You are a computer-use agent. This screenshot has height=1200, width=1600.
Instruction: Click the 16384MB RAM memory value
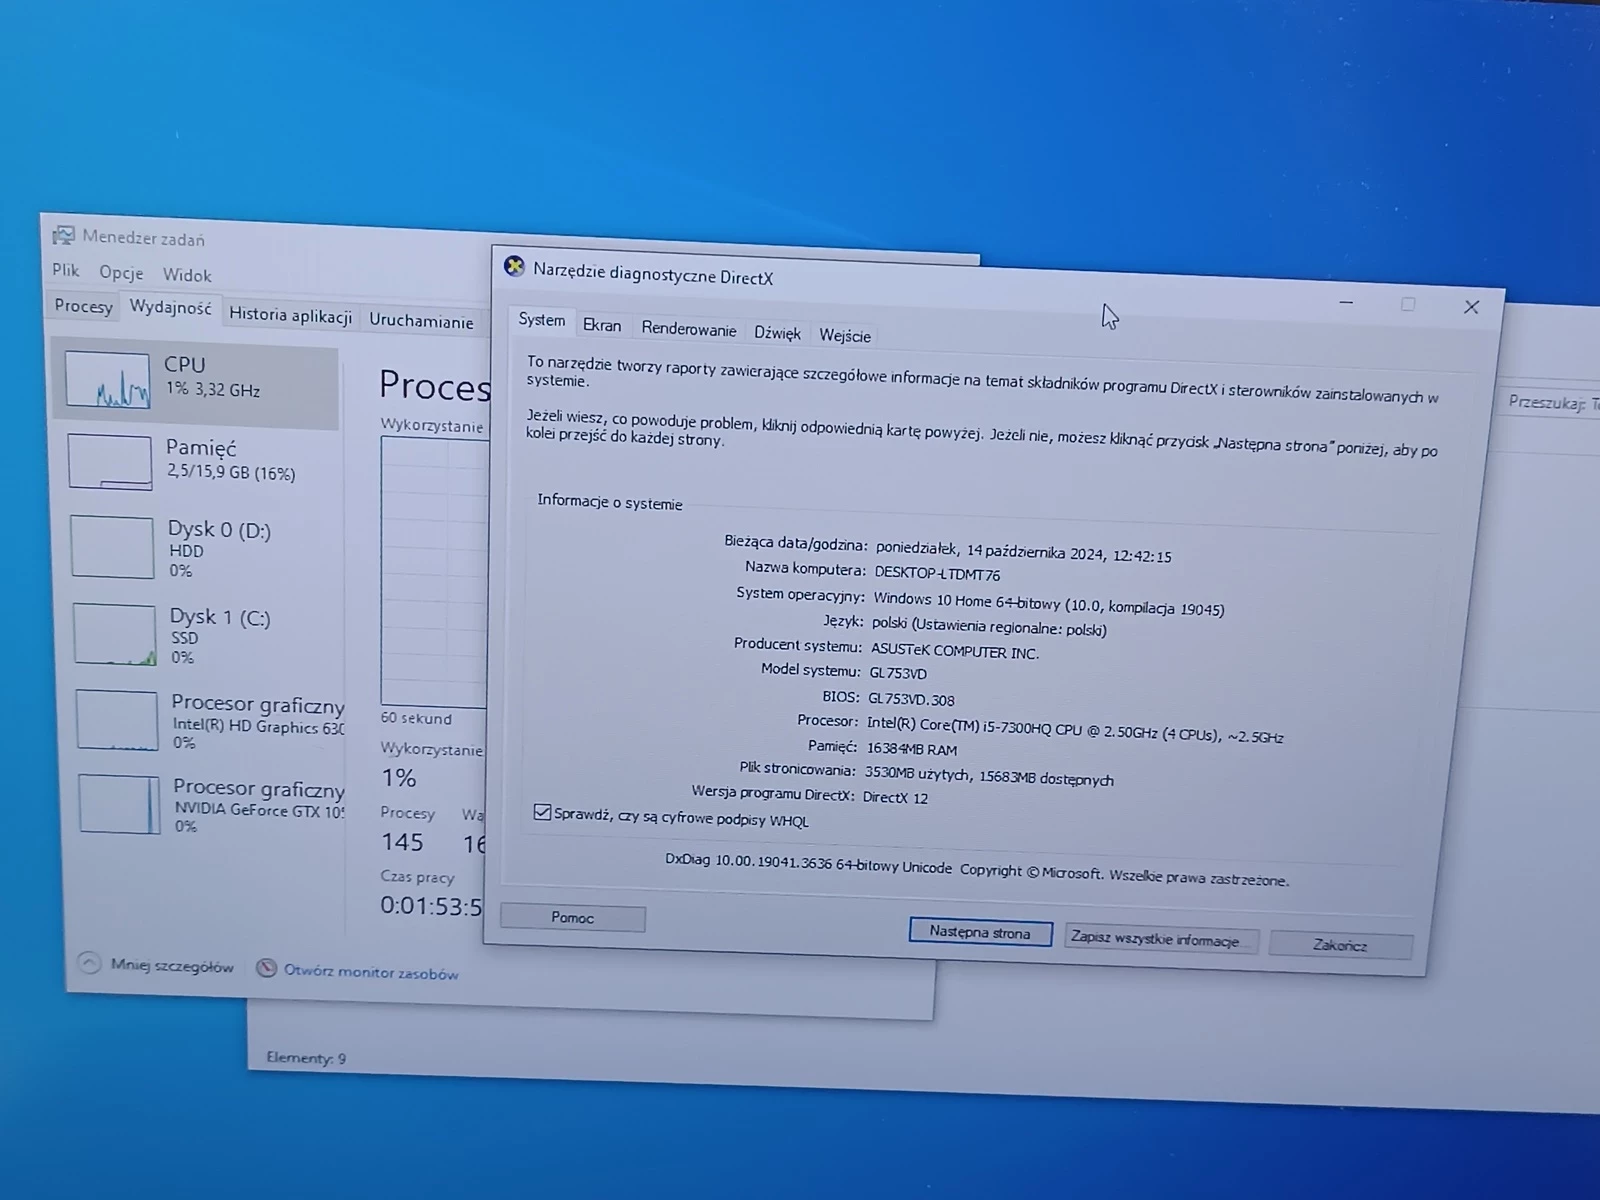pyautogui.click(x=912, y=749)
